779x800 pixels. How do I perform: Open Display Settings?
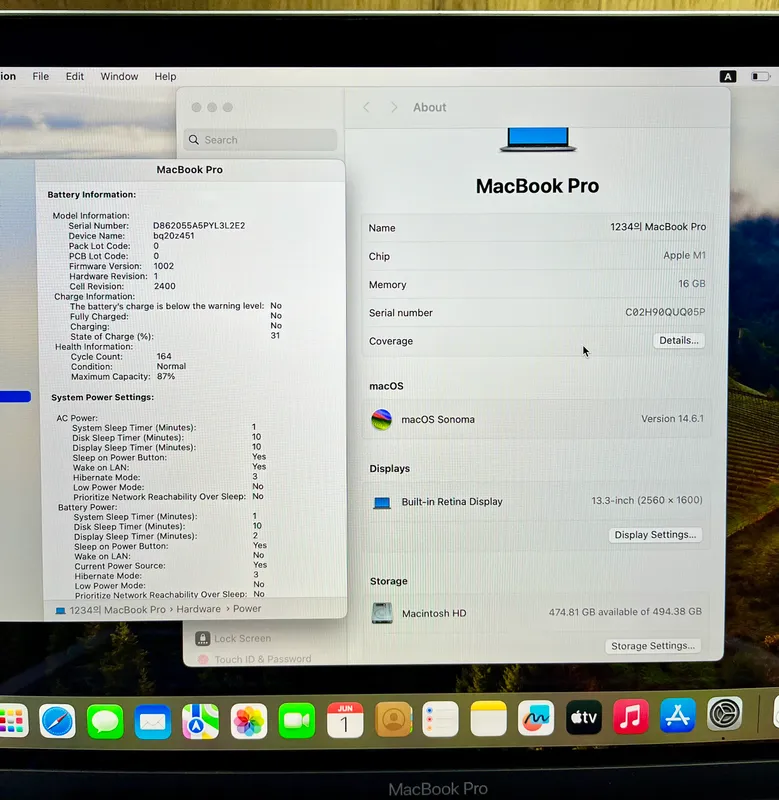[655, 535]
